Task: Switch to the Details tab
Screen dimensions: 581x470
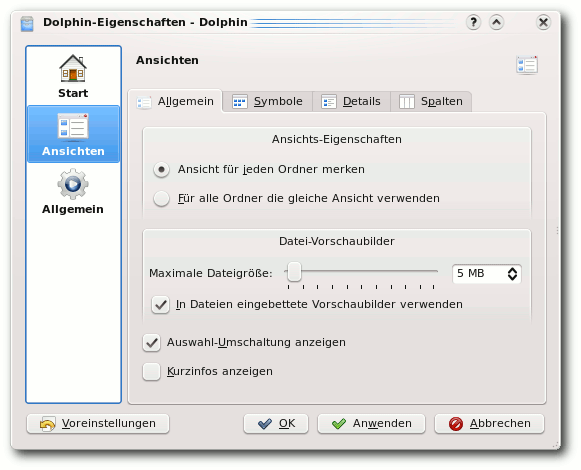Action: pyautogui.click(x=351, y=101)
